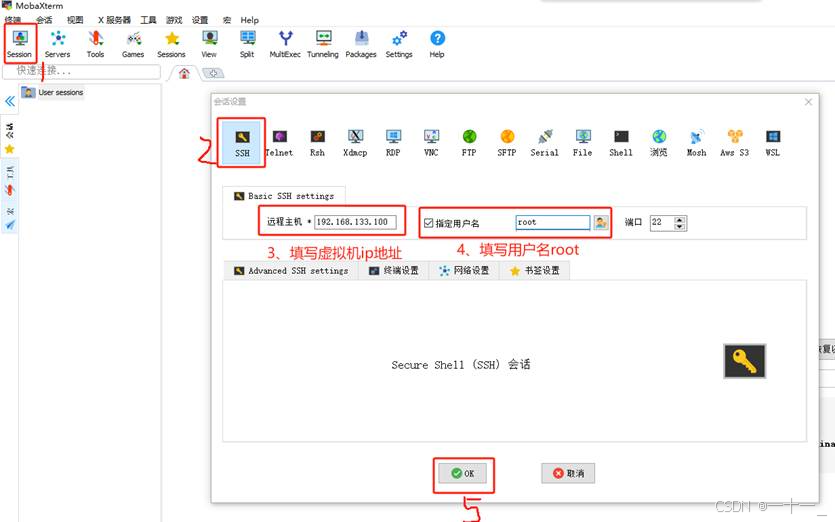Click the username field containing root
Image resolution: width=835 pixels, height=522 pixels.
point(553,222)
